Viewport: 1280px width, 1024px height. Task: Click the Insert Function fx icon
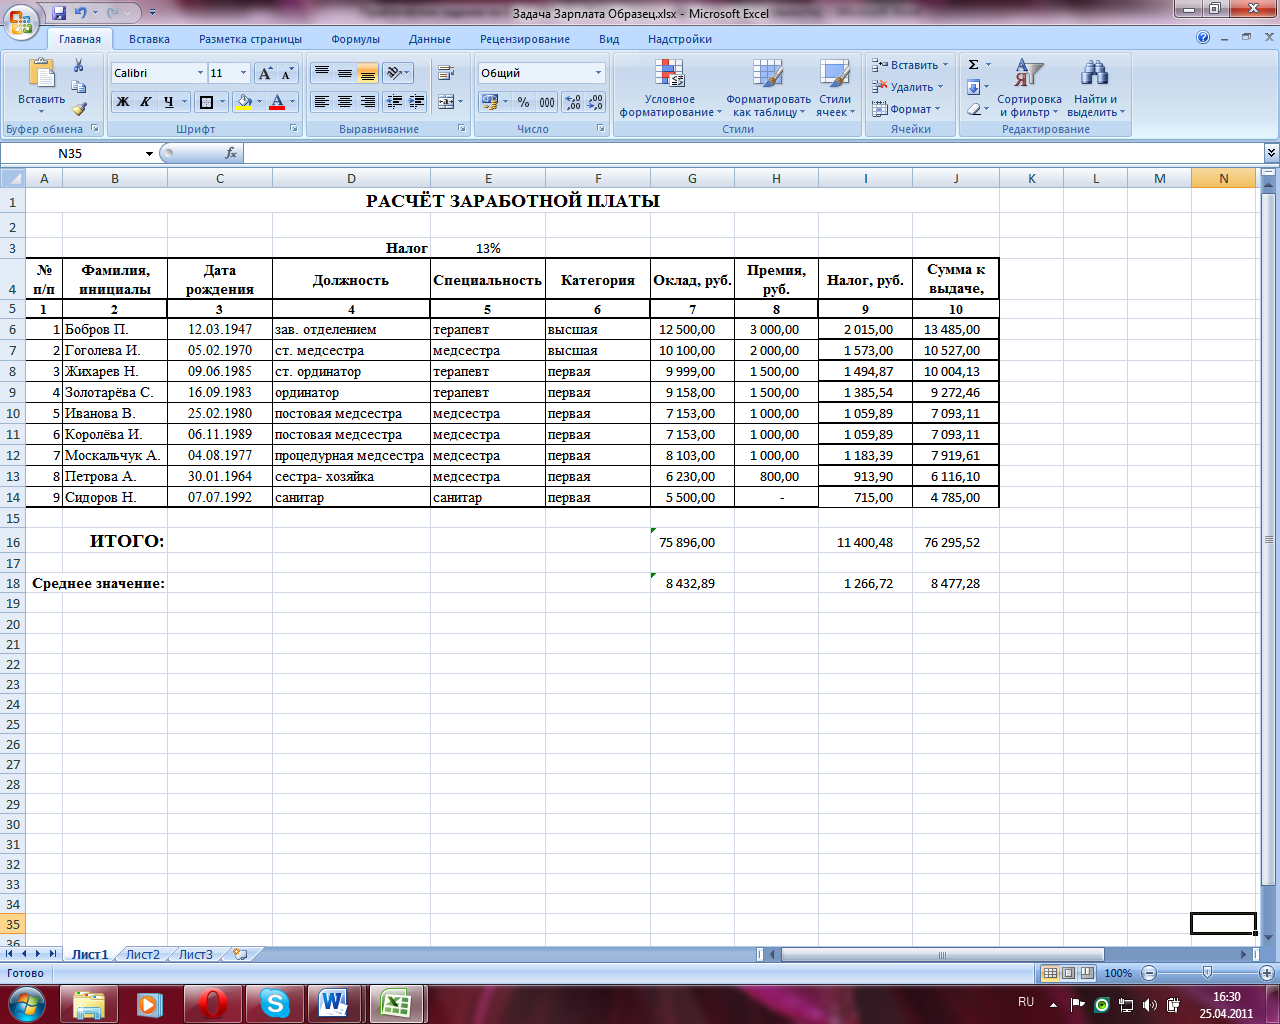coord(231,153)
